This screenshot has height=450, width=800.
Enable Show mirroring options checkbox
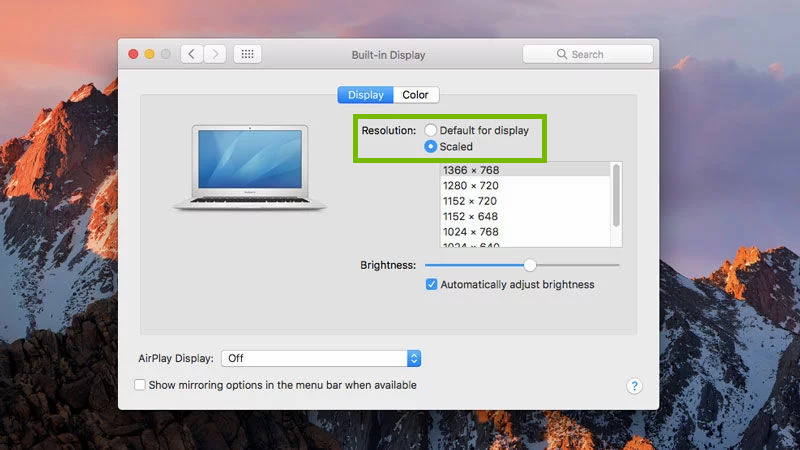139,385
